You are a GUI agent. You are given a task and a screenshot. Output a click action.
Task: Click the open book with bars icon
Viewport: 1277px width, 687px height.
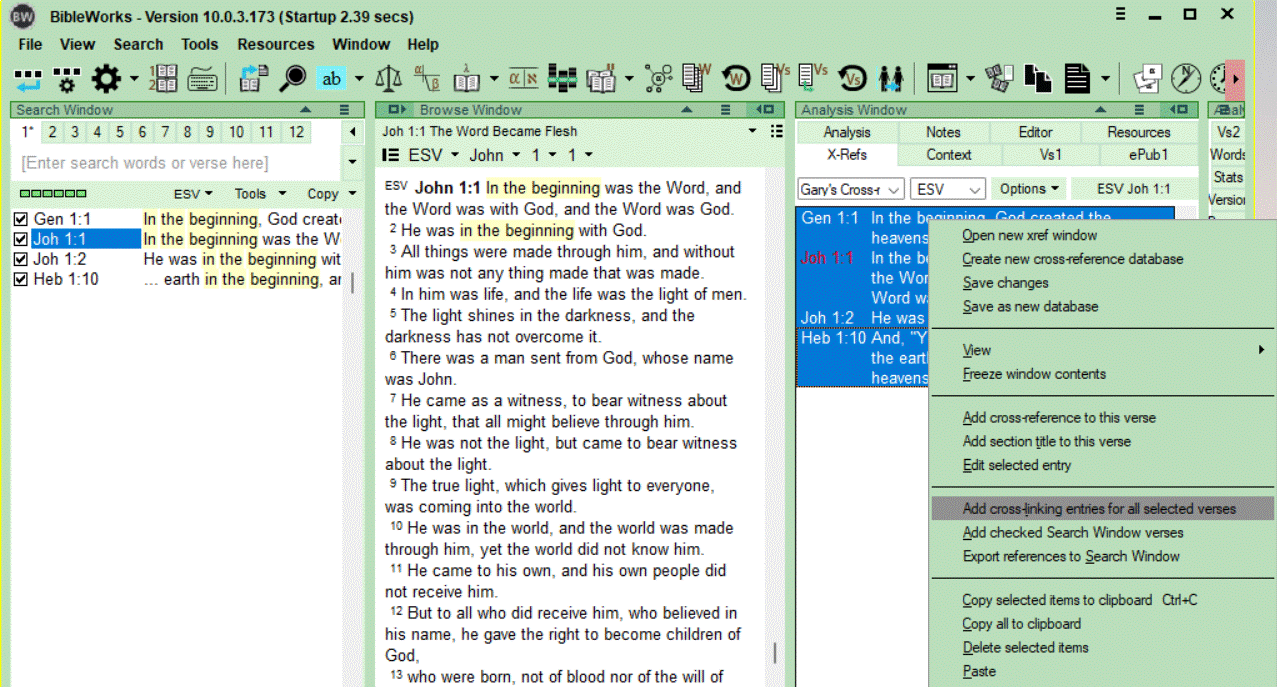(x=601, y=78)
